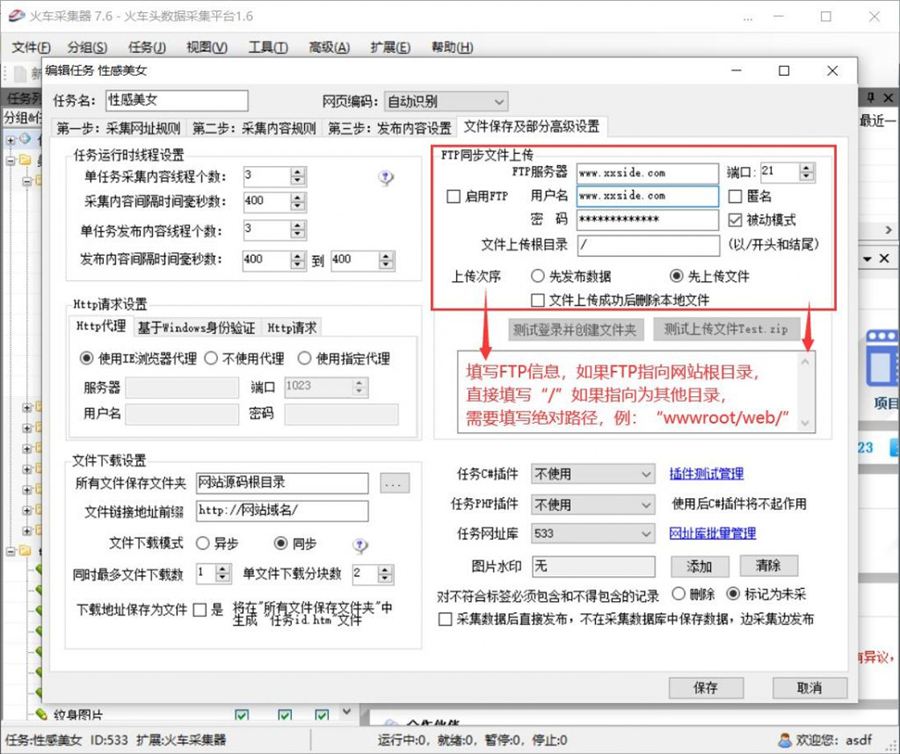Select the 先发布数据 upload order
The width and height of the screenshot is (900, 754).
click(538, 276)
